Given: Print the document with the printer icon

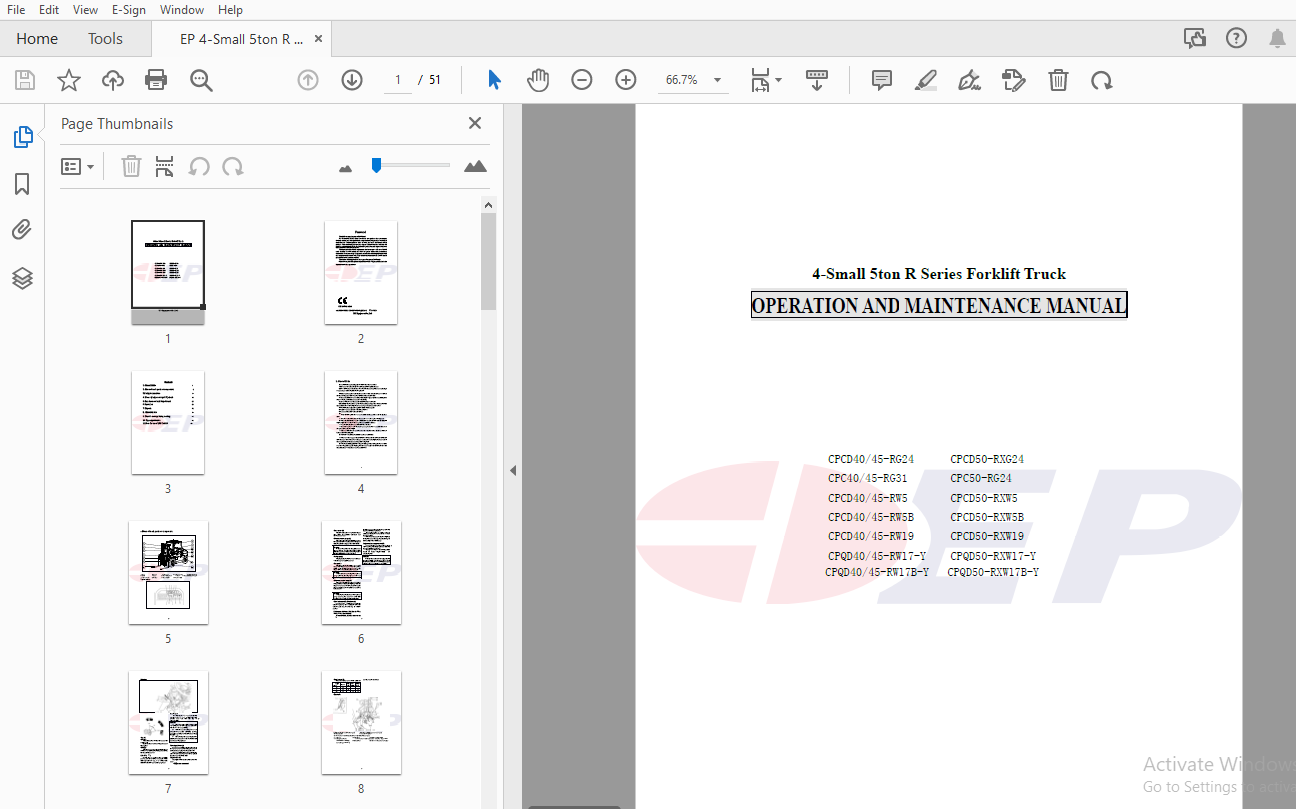Looking at the screenshot, I should [x=156, y=80].
